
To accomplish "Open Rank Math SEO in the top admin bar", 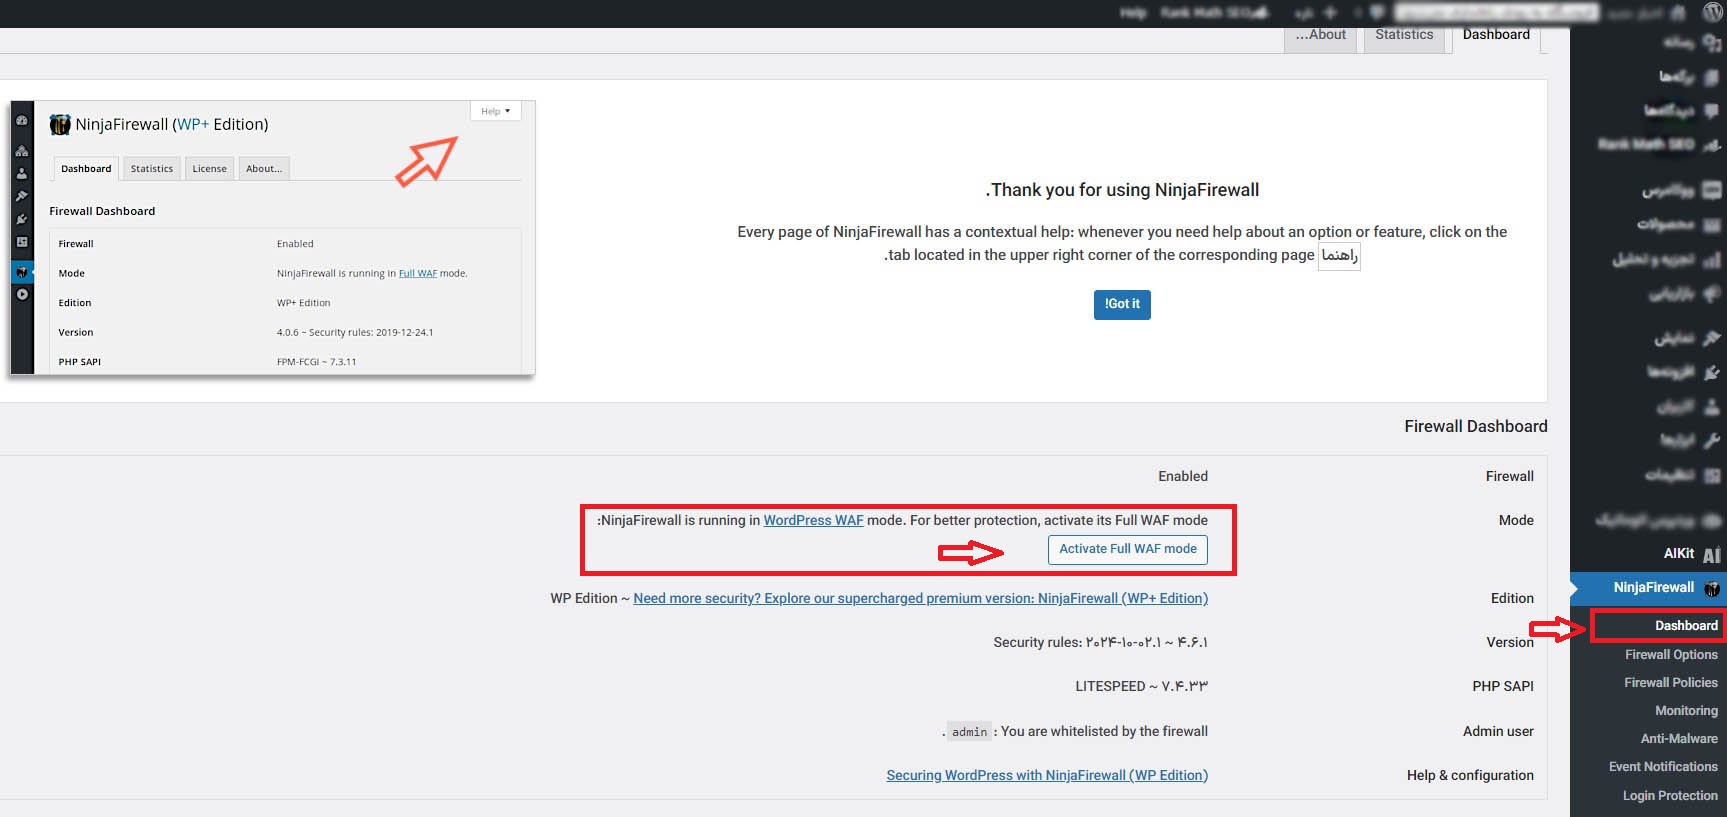I will pyautogui.click(x=1214, y=12).
